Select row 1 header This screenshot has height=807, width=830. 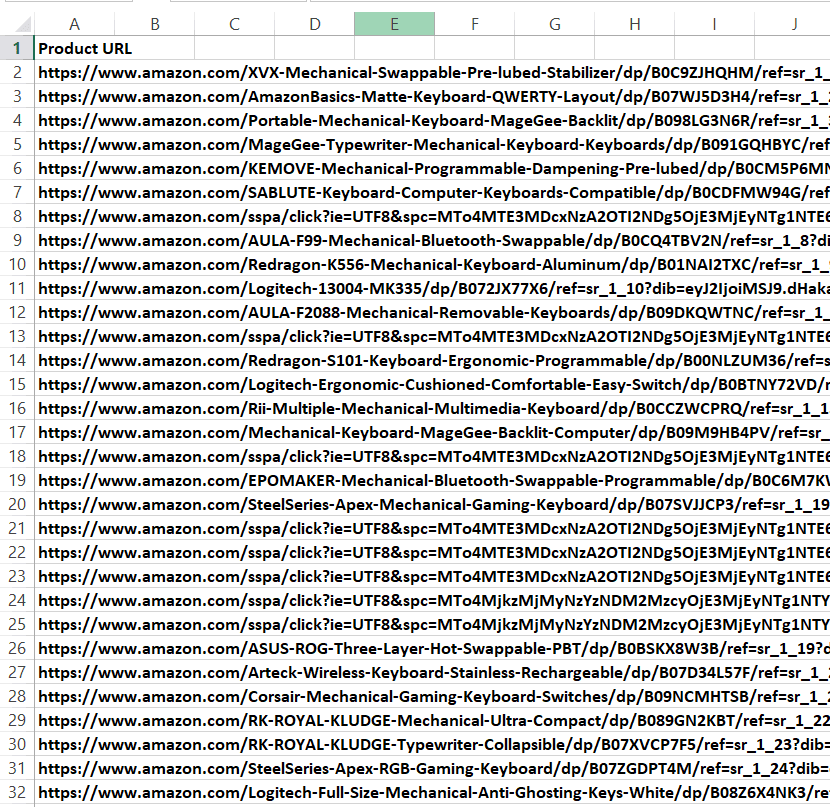[x=17, y=48]
